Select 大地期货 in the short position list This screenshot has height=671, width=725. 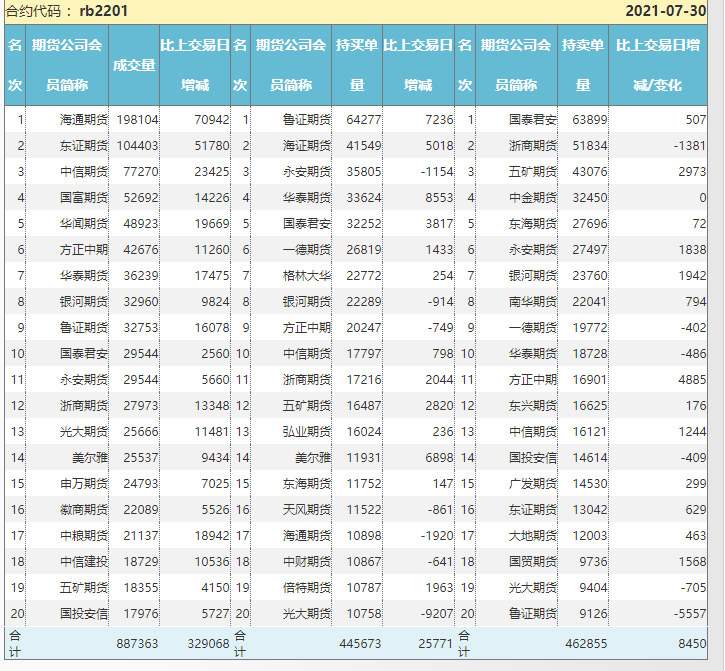(x=533, y=536)
